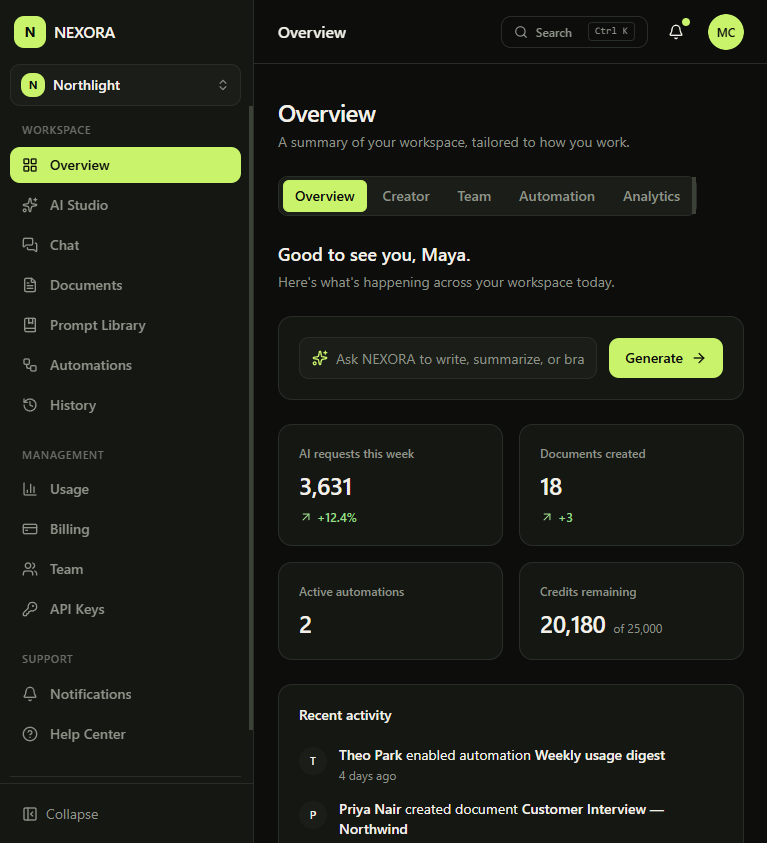Open the API Keys label
The image size is (767, 843).
tap(77, 609)
